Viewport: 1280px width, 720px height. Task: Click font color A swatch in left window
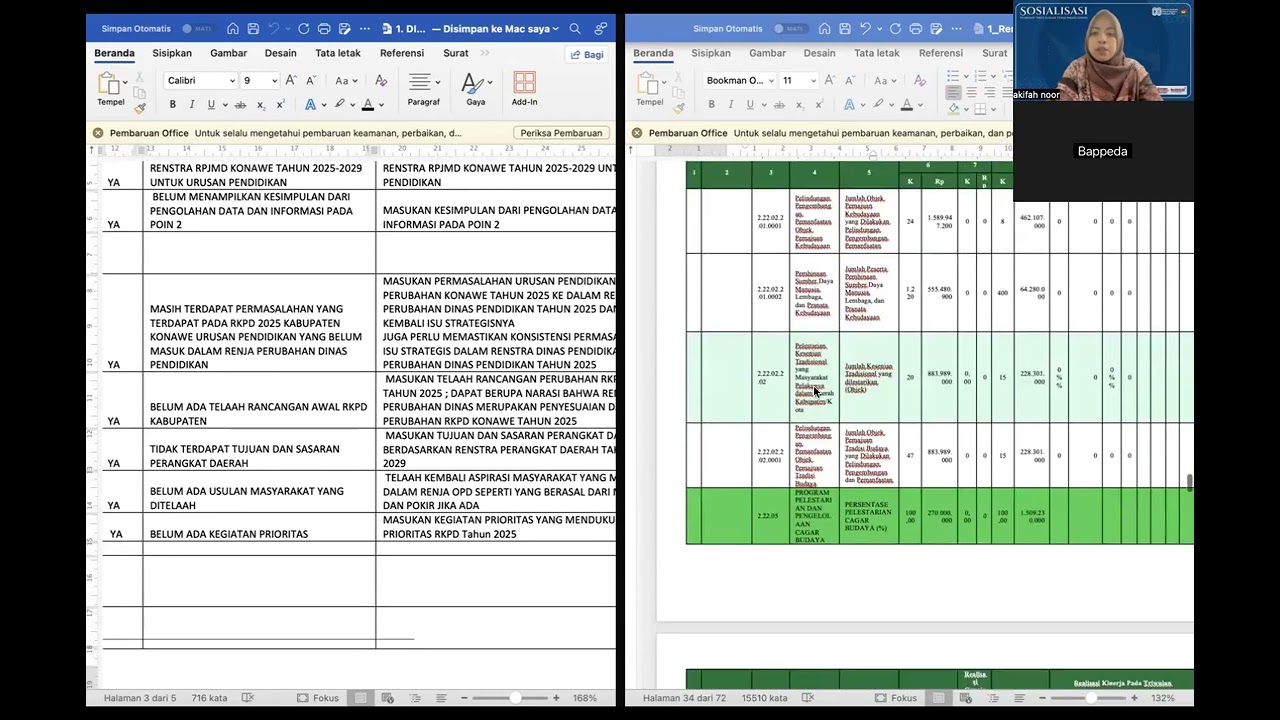tap(368, 104)
